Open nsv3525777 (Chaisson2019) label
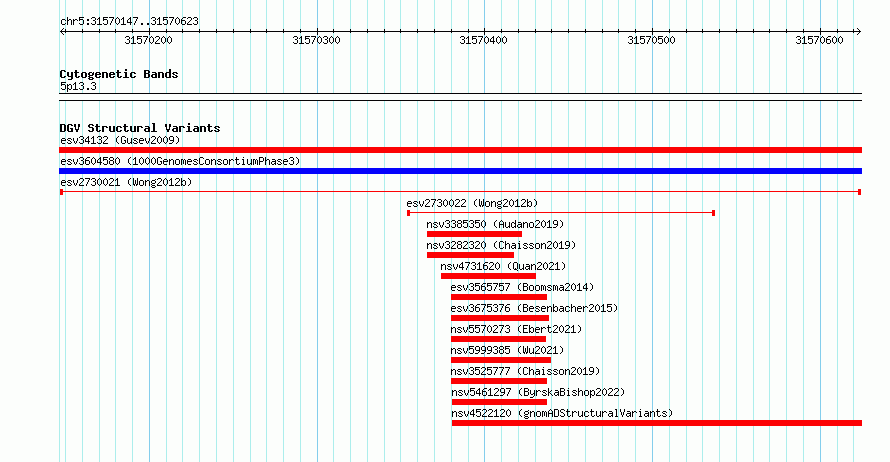Image resolution: width=890 pixels, height=462 pixels. [x=525, y=371]
